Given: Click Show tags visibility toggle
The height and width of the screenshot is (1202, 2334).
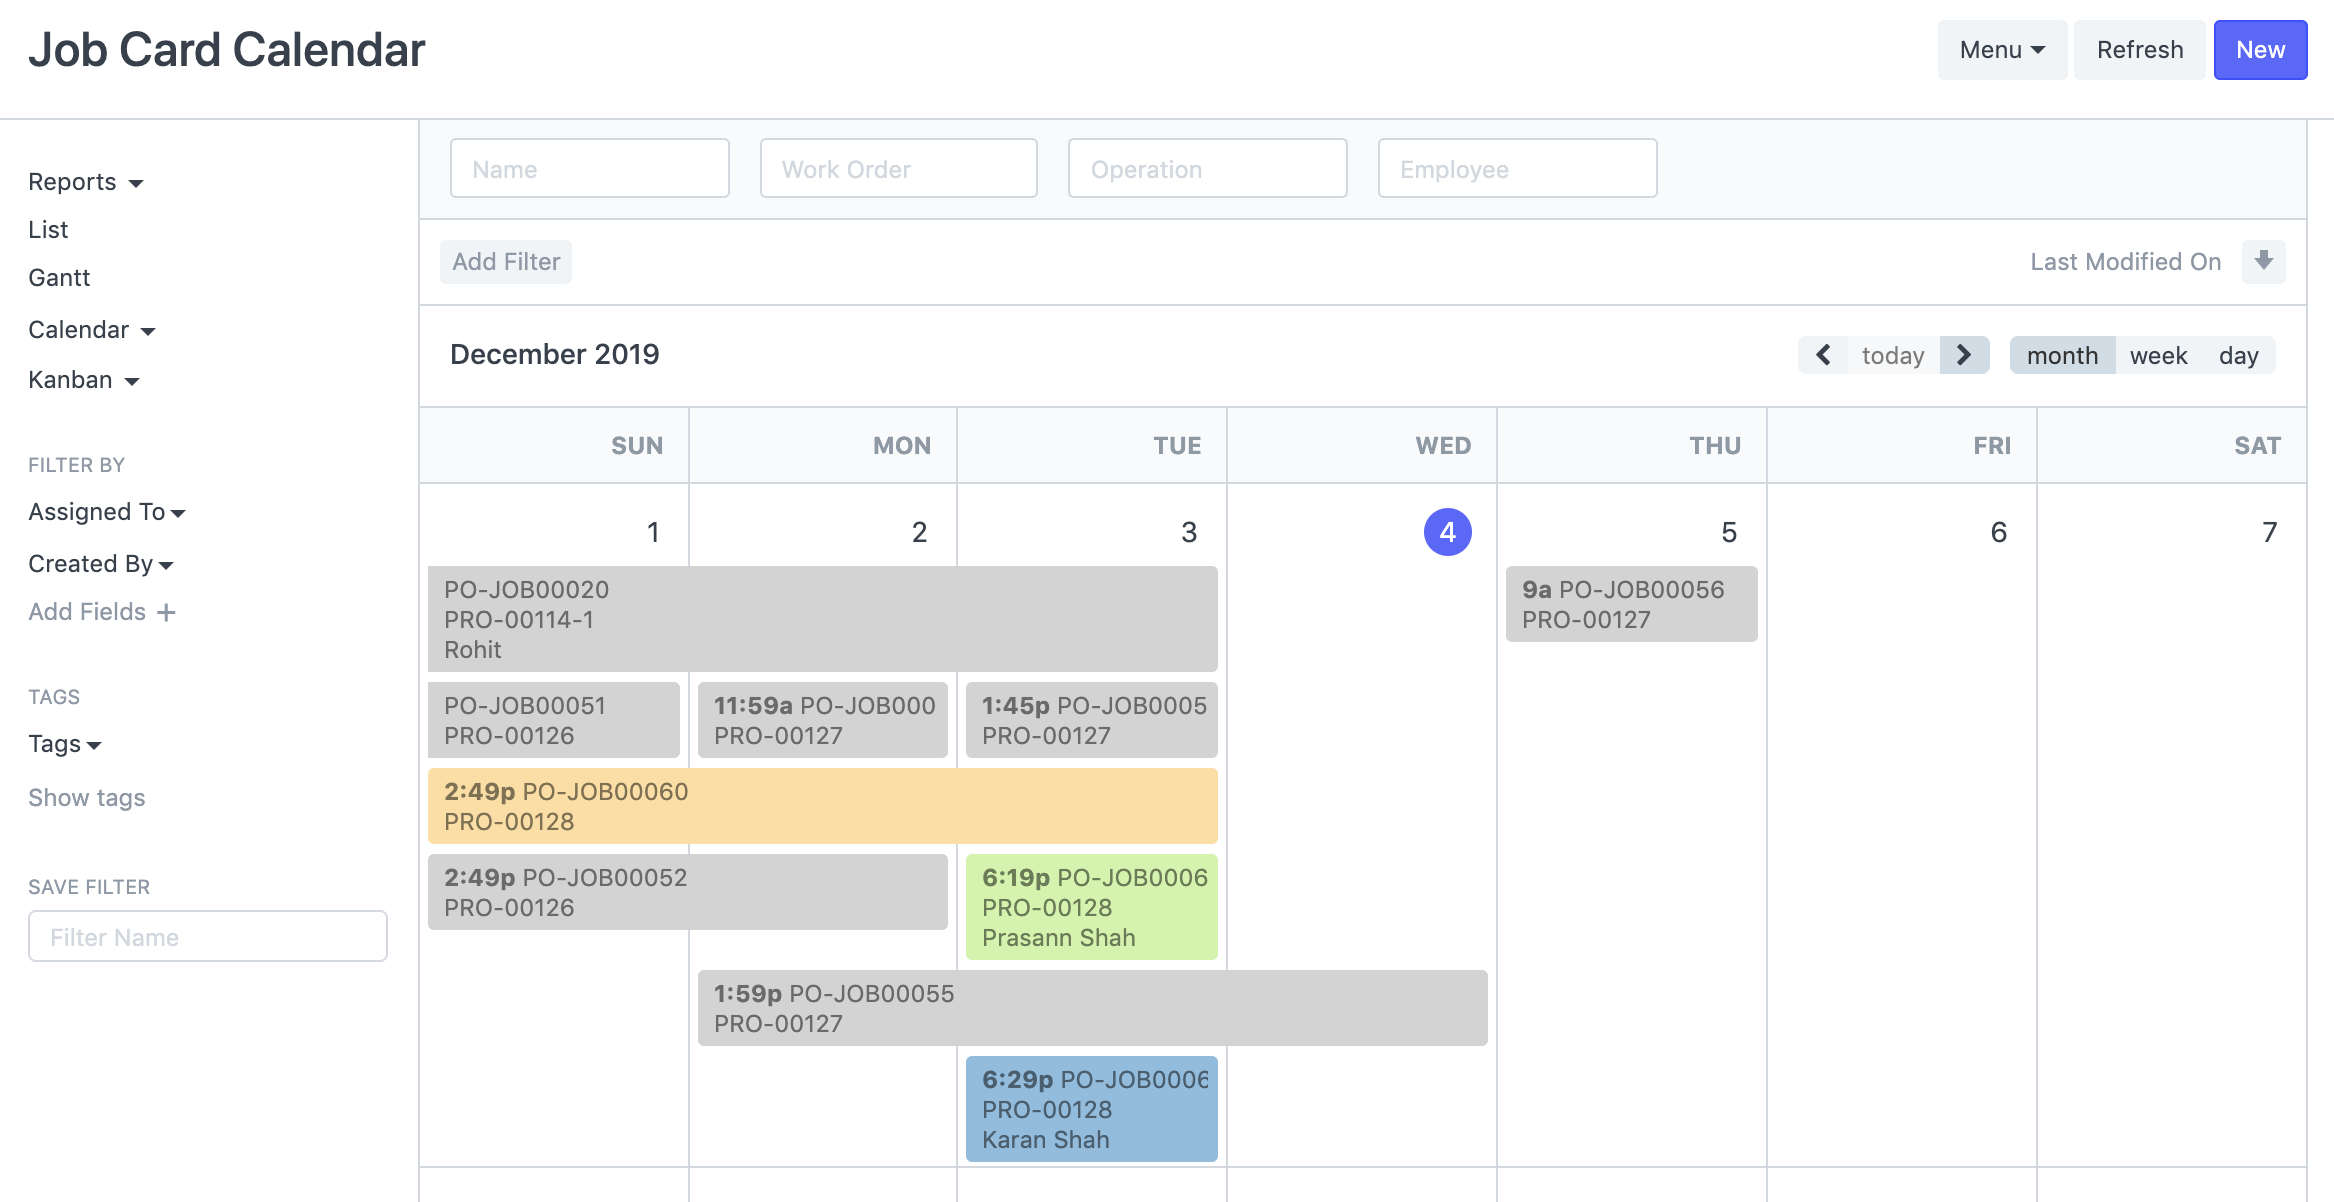Looking at the screenshot, I should tap(87, 797).
